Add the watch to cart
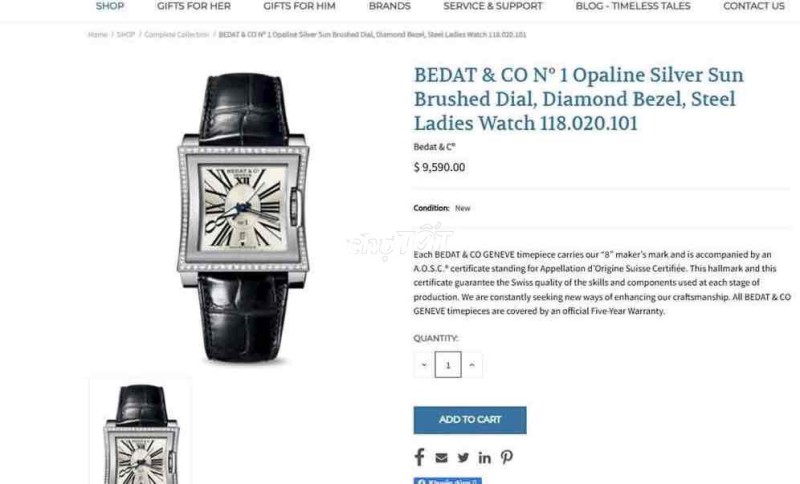The image size is (800, 484). (x=470, y=420)
